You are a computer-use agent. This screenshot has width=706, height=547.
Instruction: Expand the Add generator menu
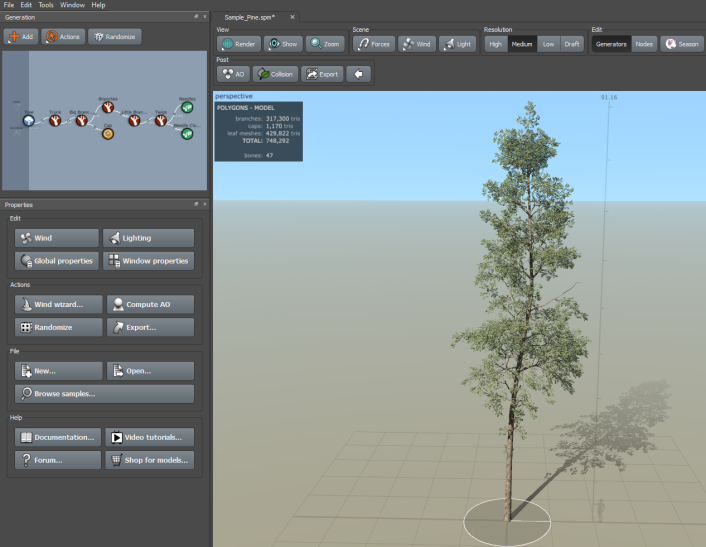click(x=21, y=36)
